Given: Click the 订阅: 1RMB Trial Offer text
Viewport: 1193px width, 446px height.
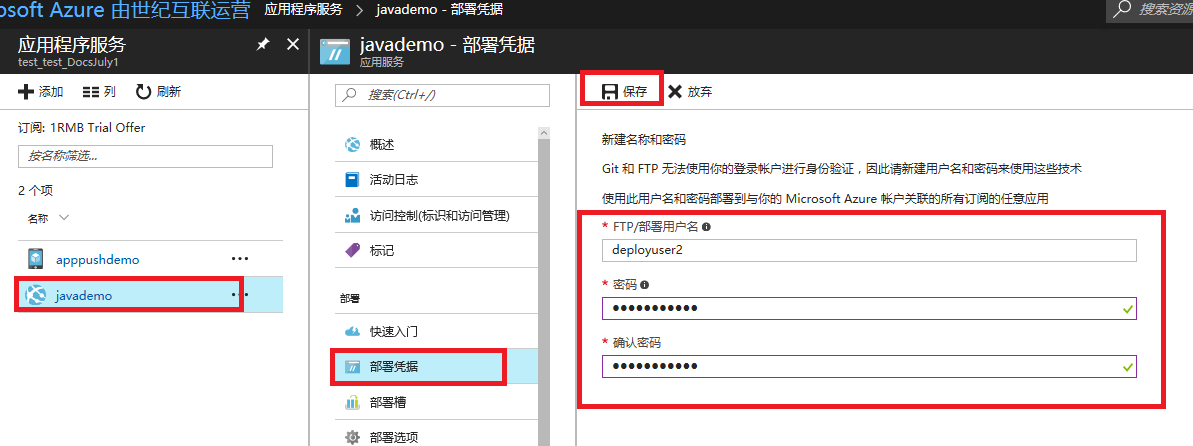Looking at the screenshot, I should tap(81, 127).
